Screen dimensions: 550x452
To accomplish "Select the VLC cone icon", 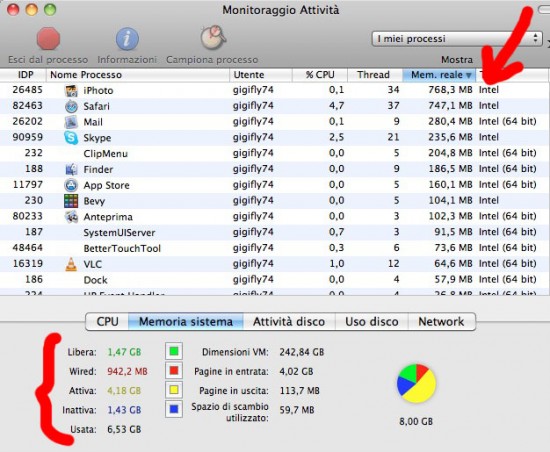I will [71, 264].
